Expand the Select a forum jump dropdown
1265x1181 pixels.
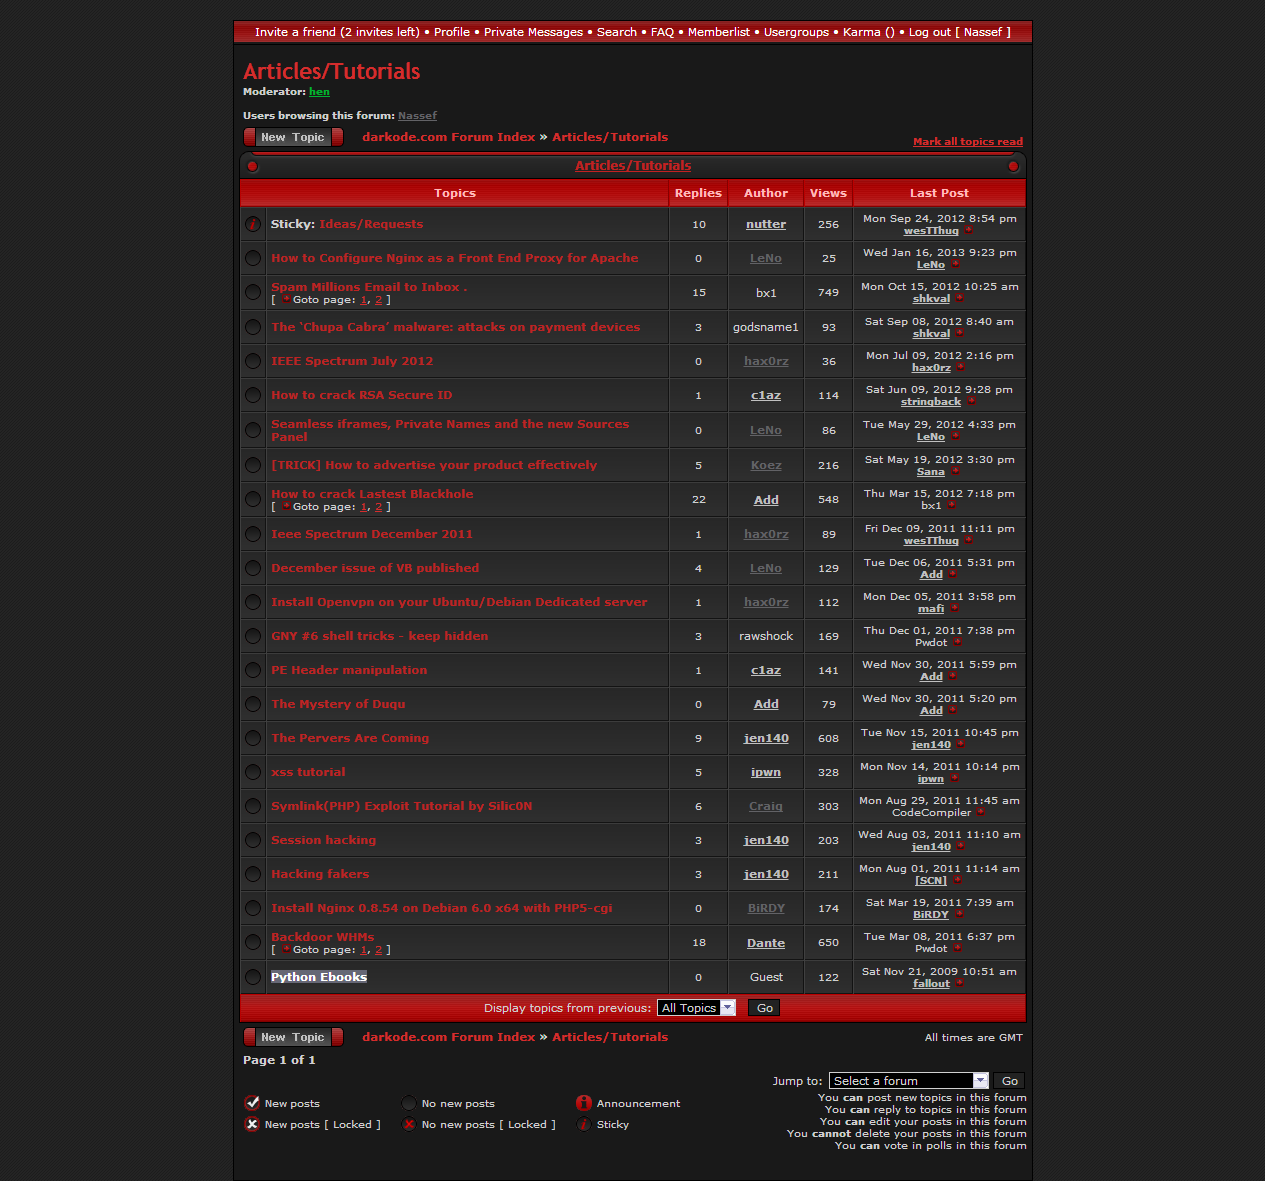click(908, 1081)
